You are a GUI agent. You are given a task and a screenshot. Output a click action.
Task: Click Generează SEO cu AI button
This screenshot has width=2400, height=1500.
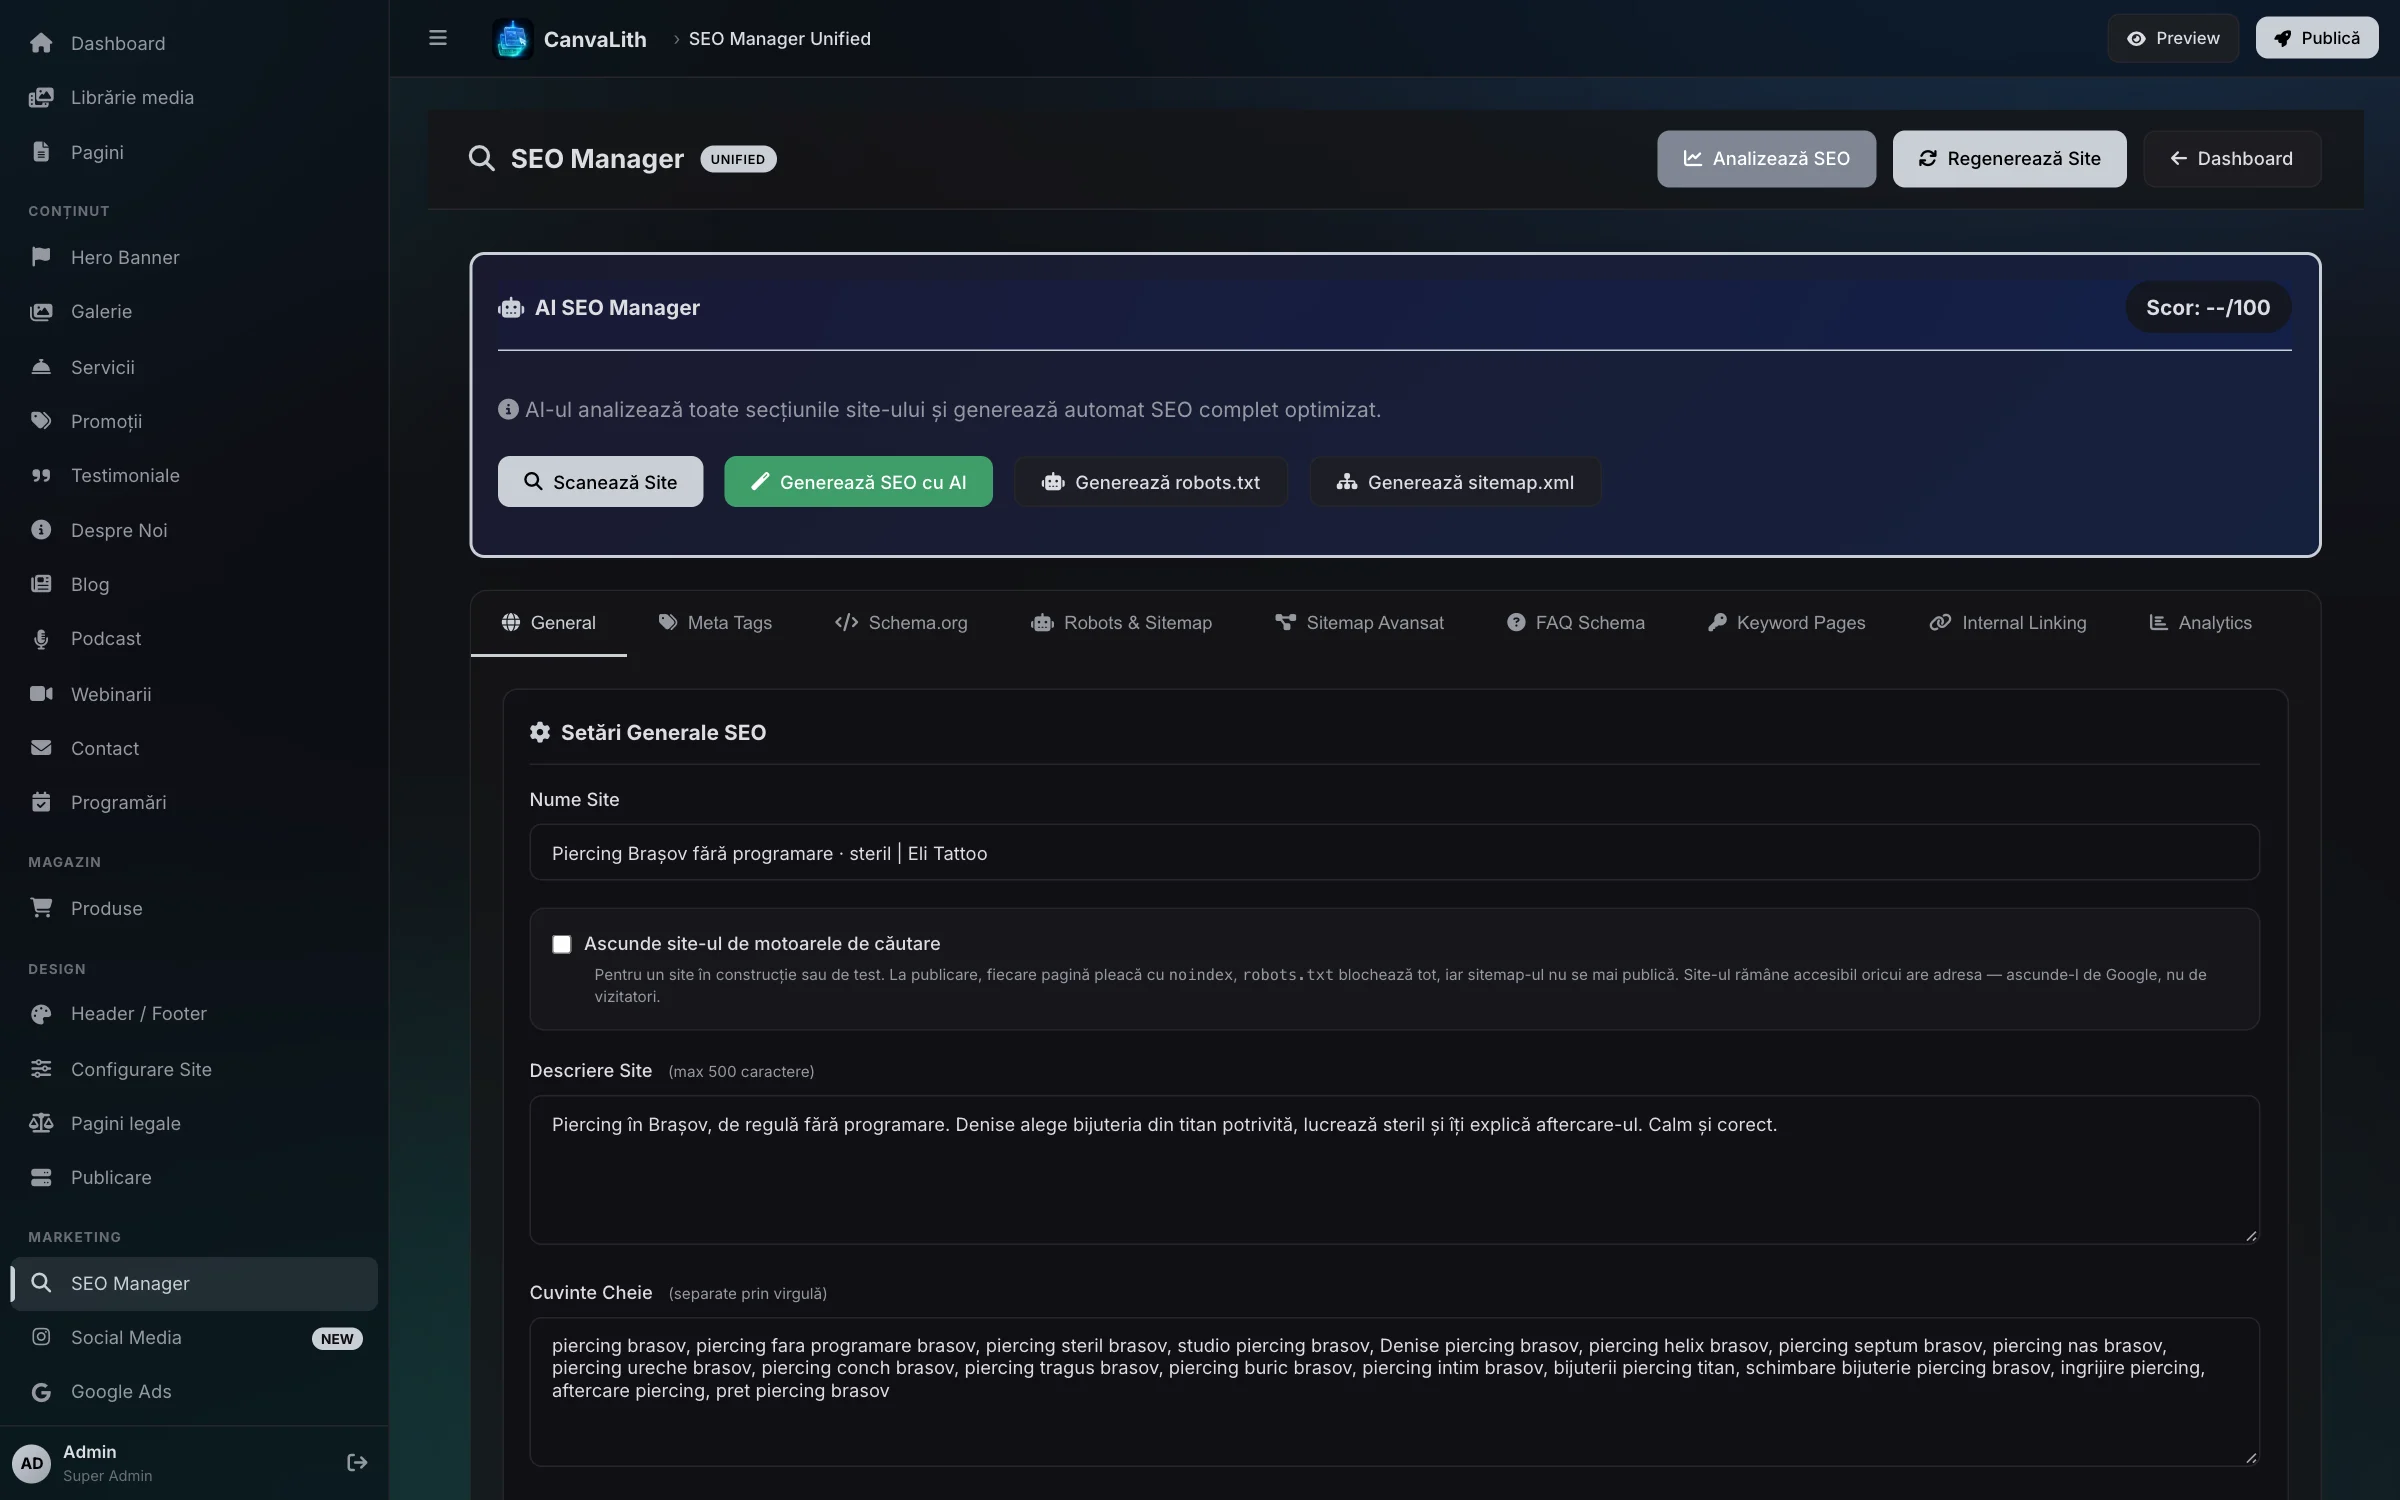pos(858,482)
